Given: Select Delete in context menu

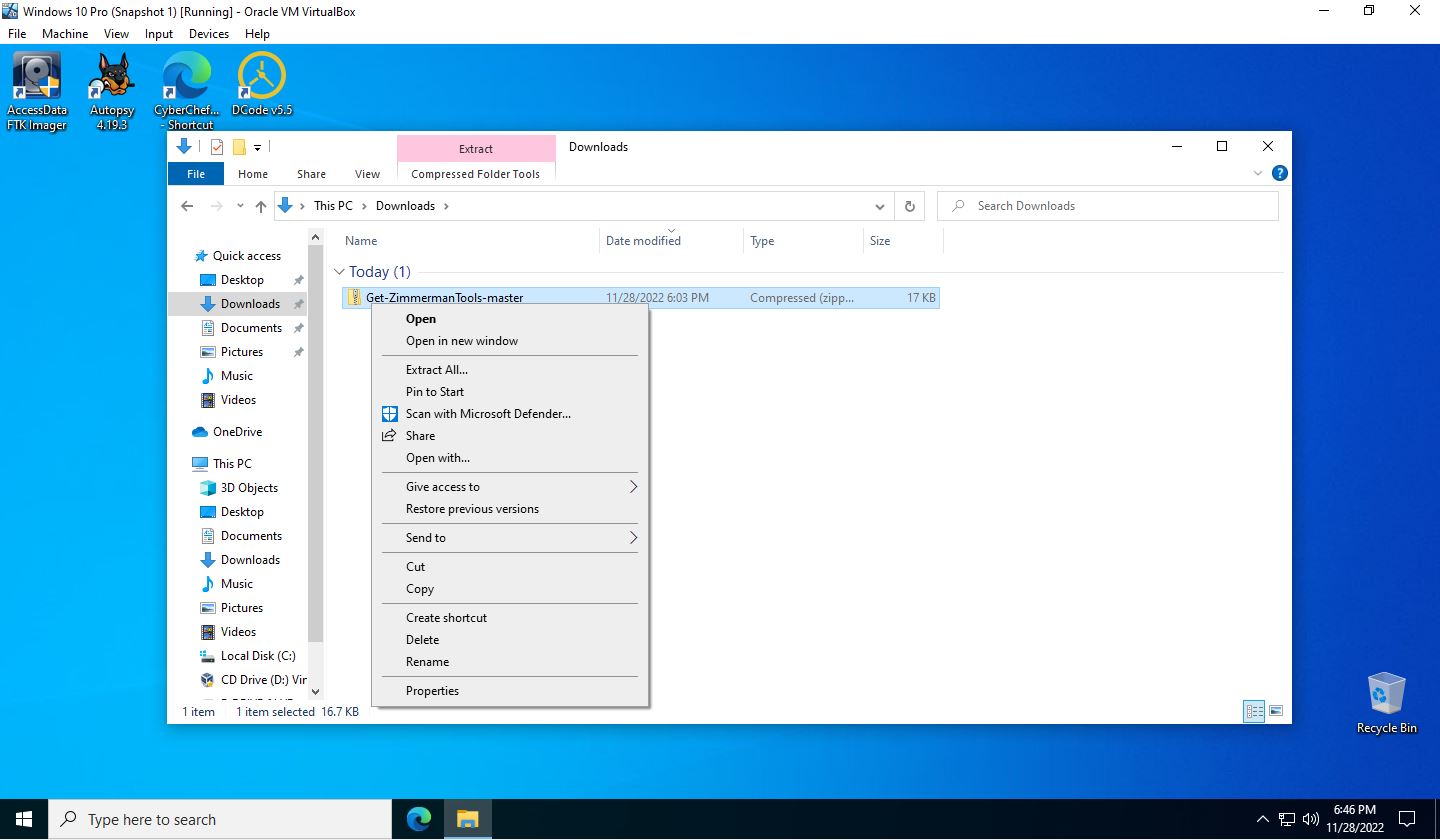Looking at the screenshot, I should coord(509,640).
